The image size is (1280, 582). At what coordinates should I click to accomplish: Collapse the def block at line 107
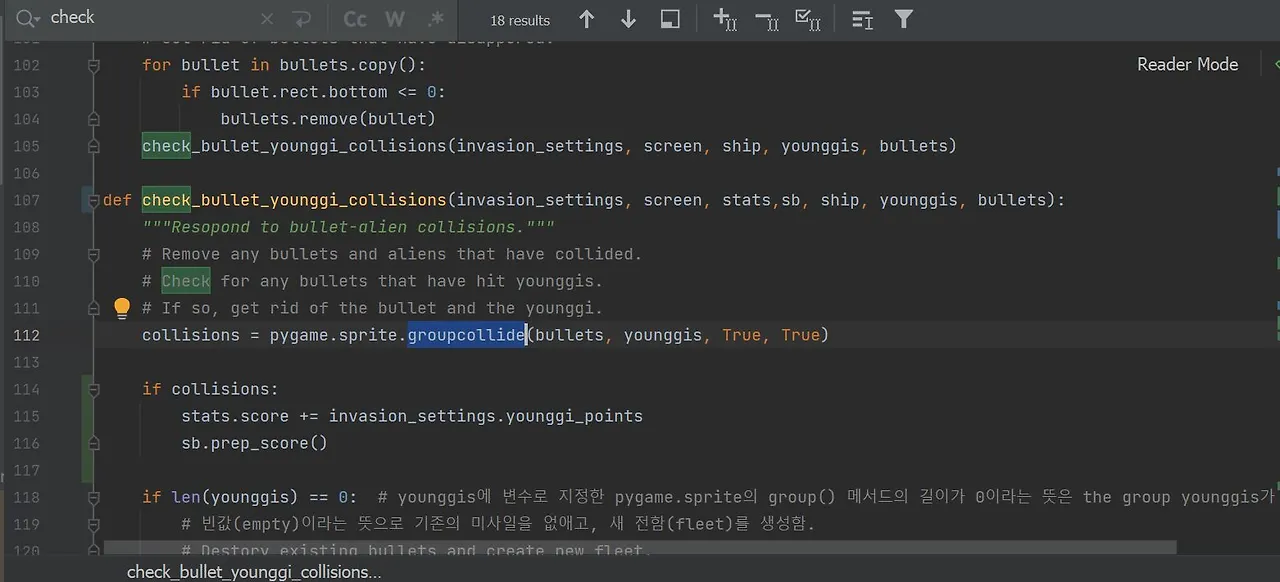coord(94,200)
